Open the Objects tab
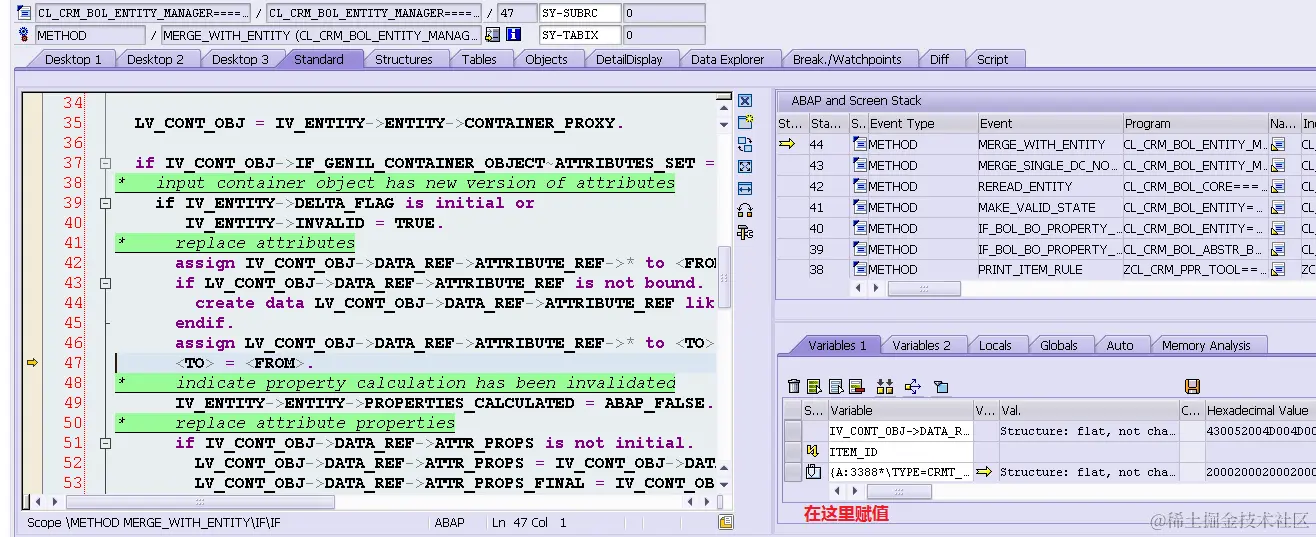 tap(546, 59)
